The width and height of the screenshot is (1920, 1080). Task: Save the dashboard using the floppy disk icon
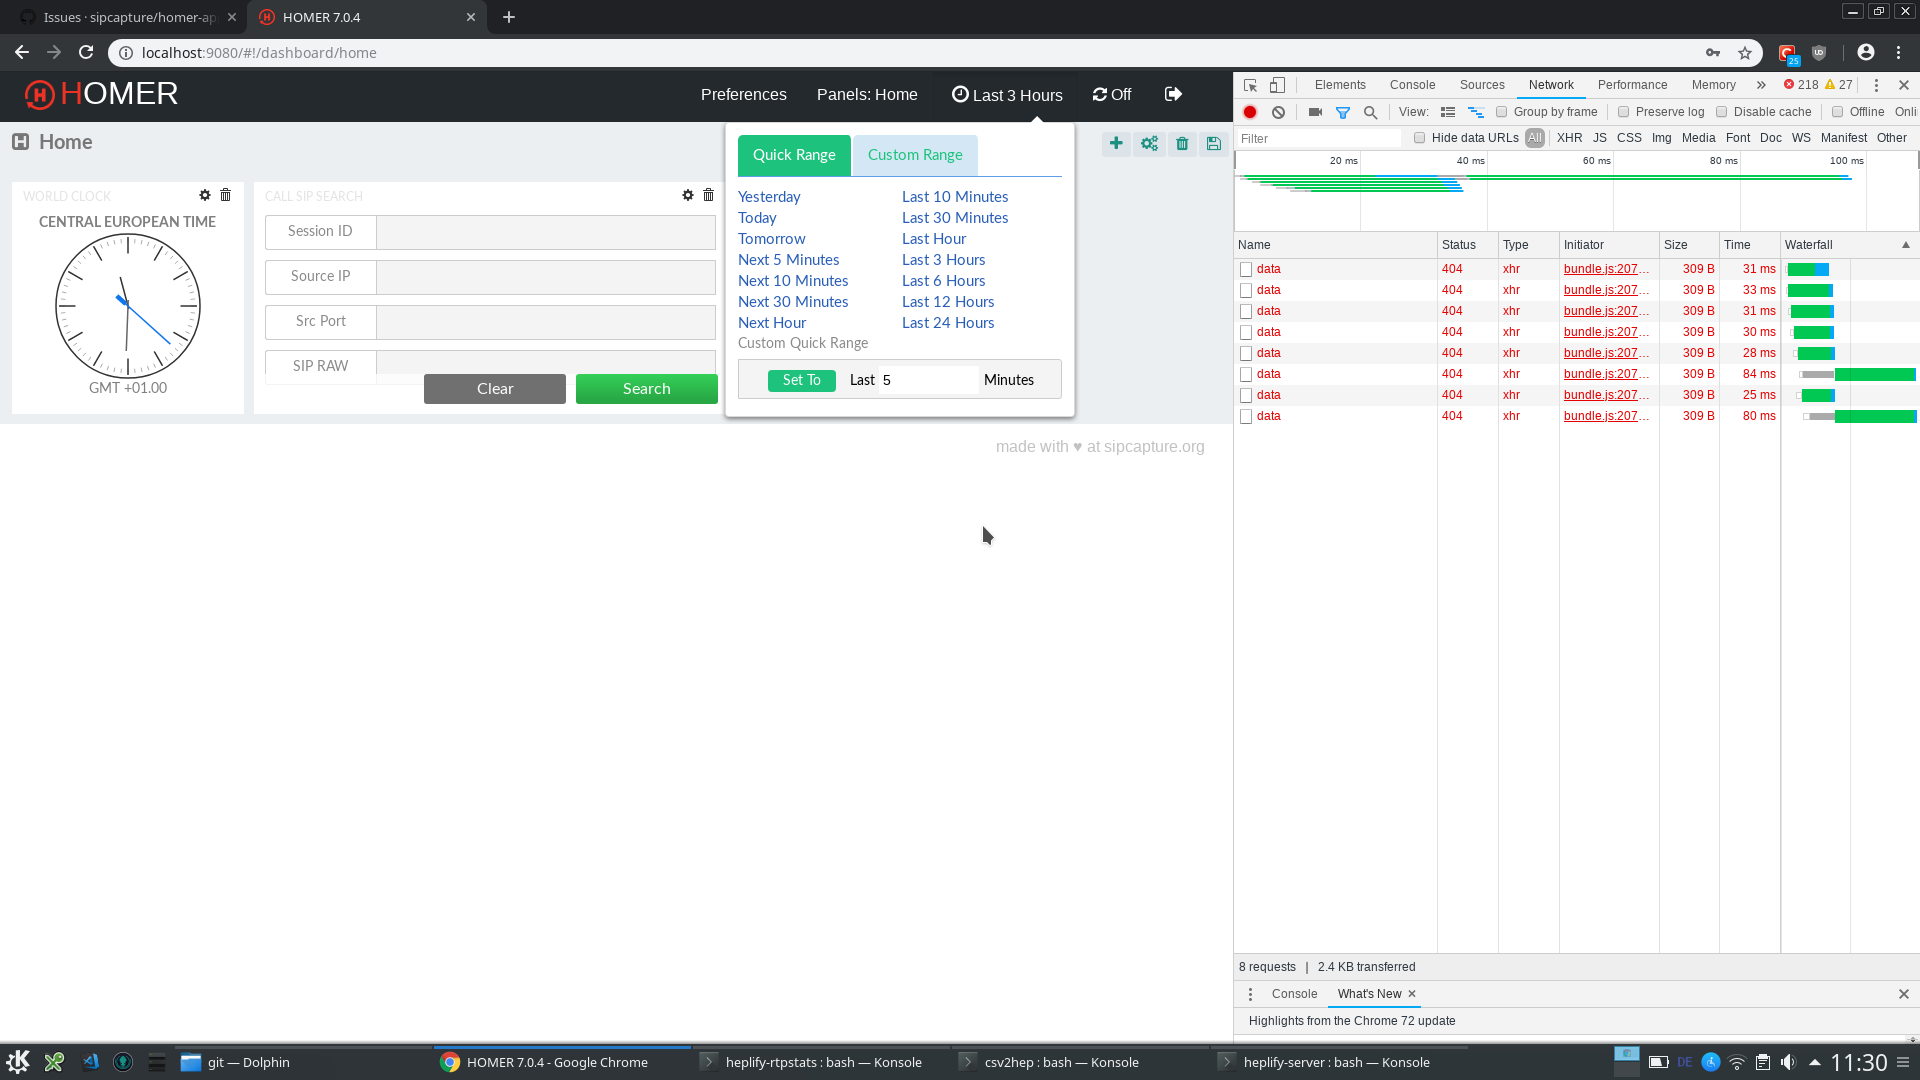coord(1213,143)
